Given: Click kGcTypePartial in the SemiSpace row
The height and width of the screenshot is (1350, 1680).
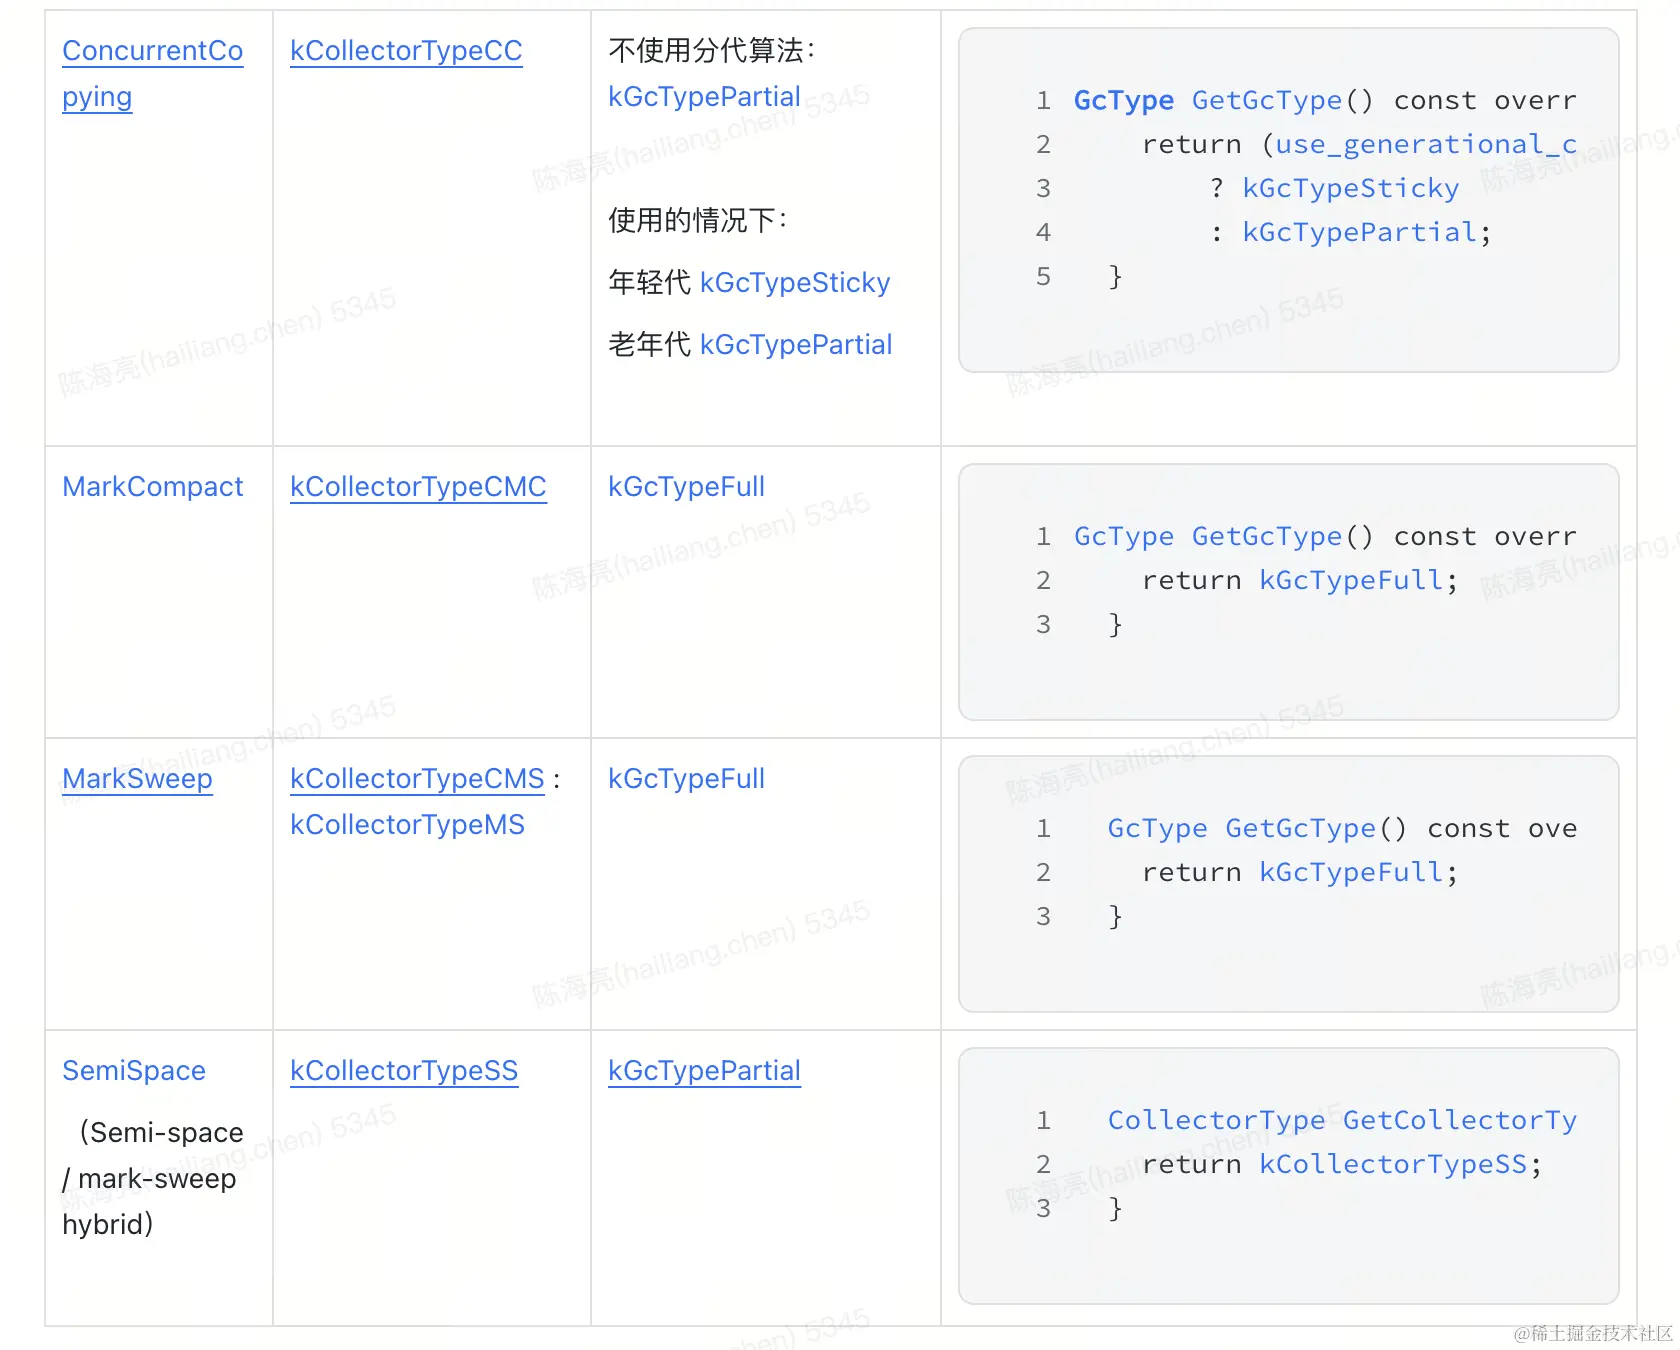Looking at the screenshot, I should point(704,1070).
